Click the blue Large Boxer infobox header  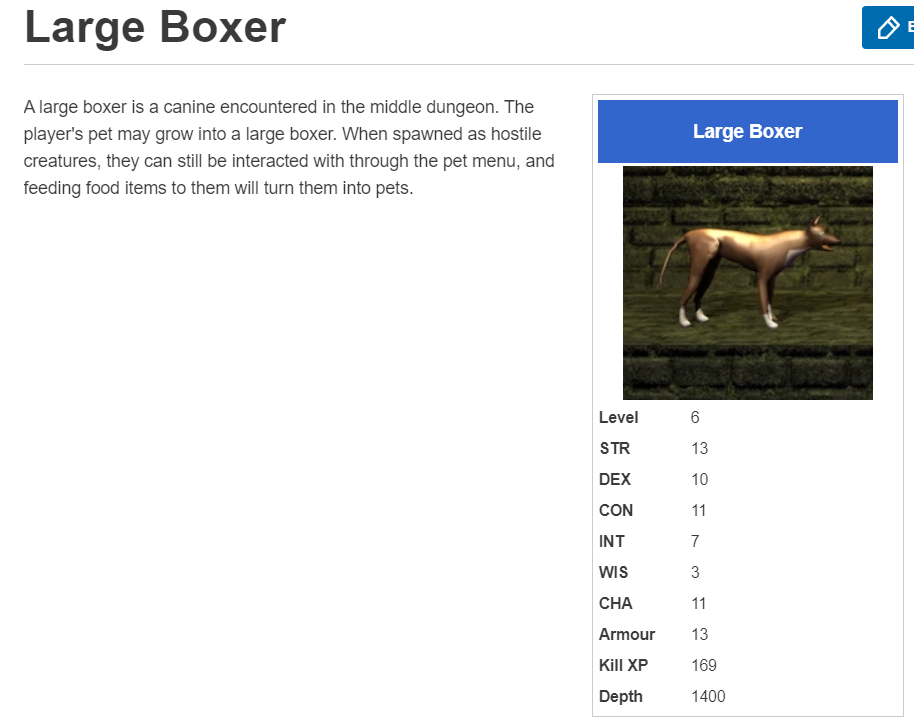click(x=747, y=131)
